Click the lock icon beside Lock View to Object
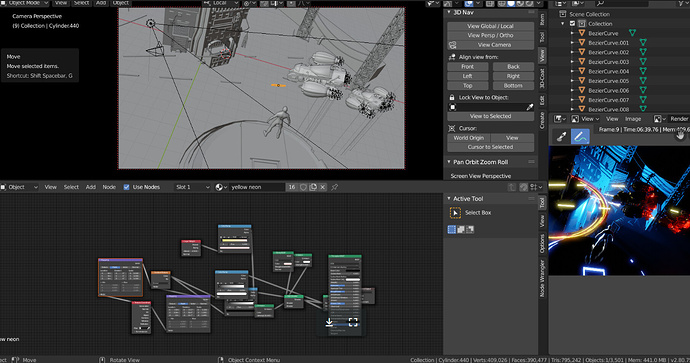 452,97
